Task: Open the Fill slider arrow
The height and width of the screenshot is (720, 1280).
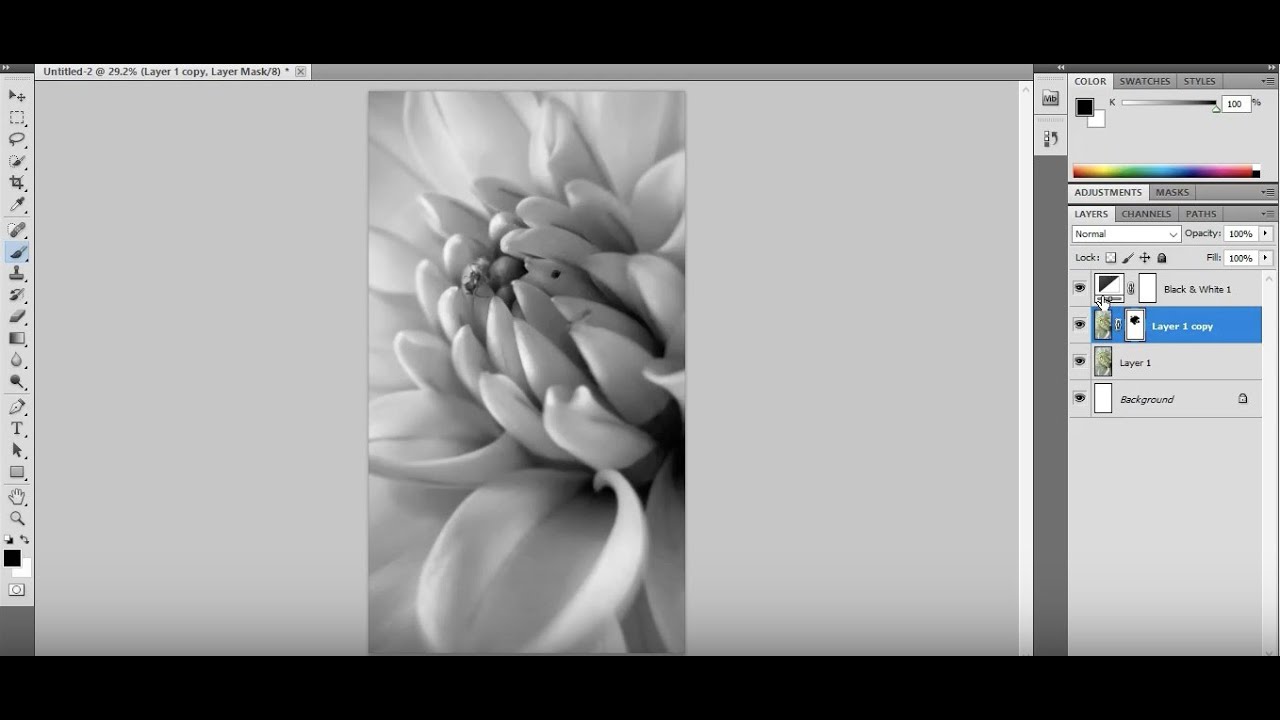Action: pyautogui.click(x=1266, y=258)
